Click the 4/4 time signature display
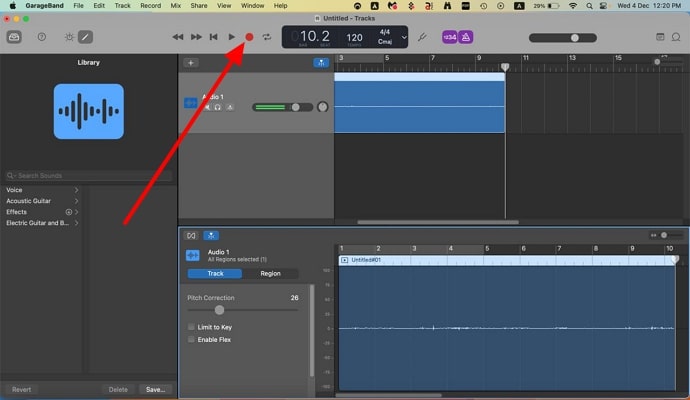The height and width of the screenshot is (400, 690). [x=385, y=32]
